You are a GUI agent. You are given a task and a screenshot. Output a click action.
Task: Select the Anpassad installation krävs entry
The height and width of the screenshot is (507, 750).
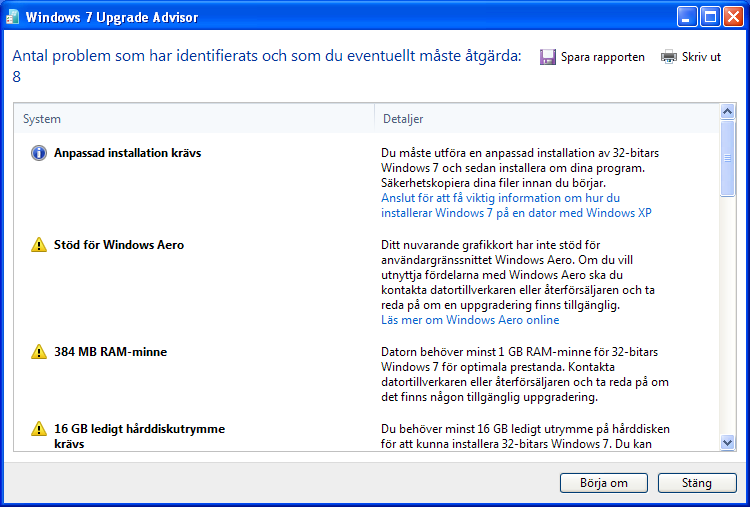click(x=127, y=153)
